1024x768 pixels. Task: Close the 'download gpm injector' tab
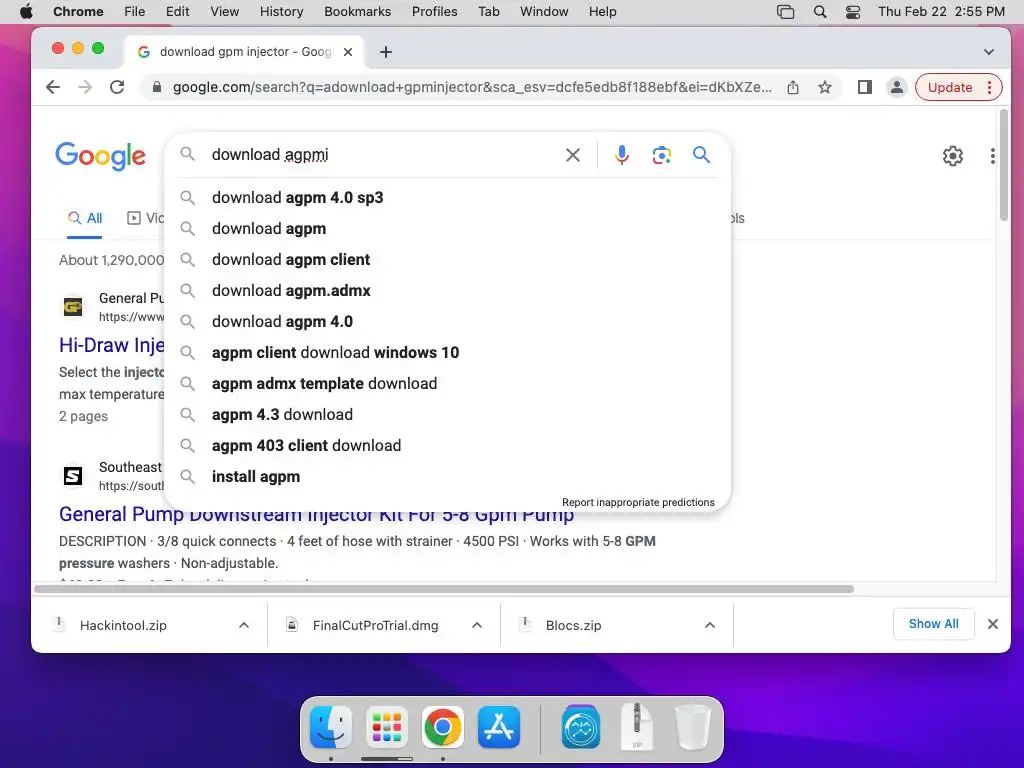pos(348,52)
